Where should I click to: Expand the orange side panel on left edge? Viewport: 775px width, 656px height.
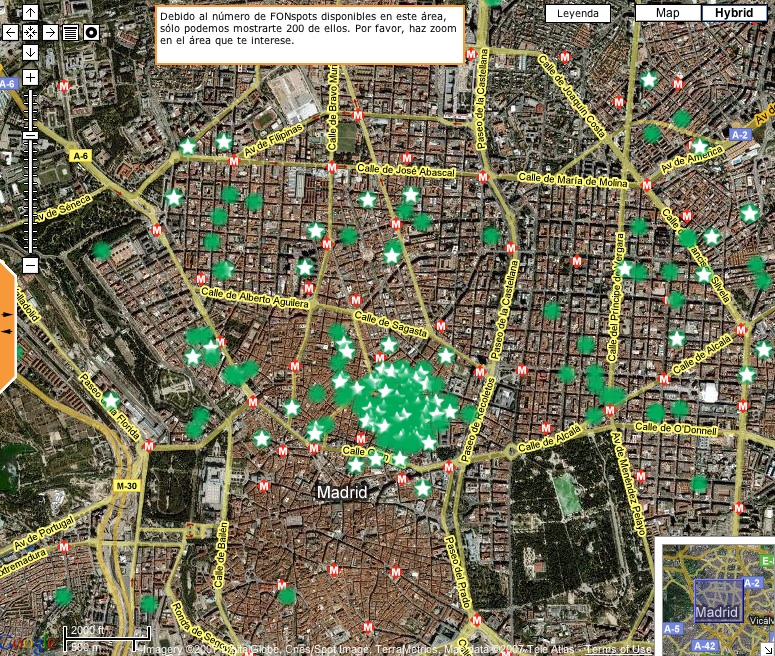(x=8, y=325)
